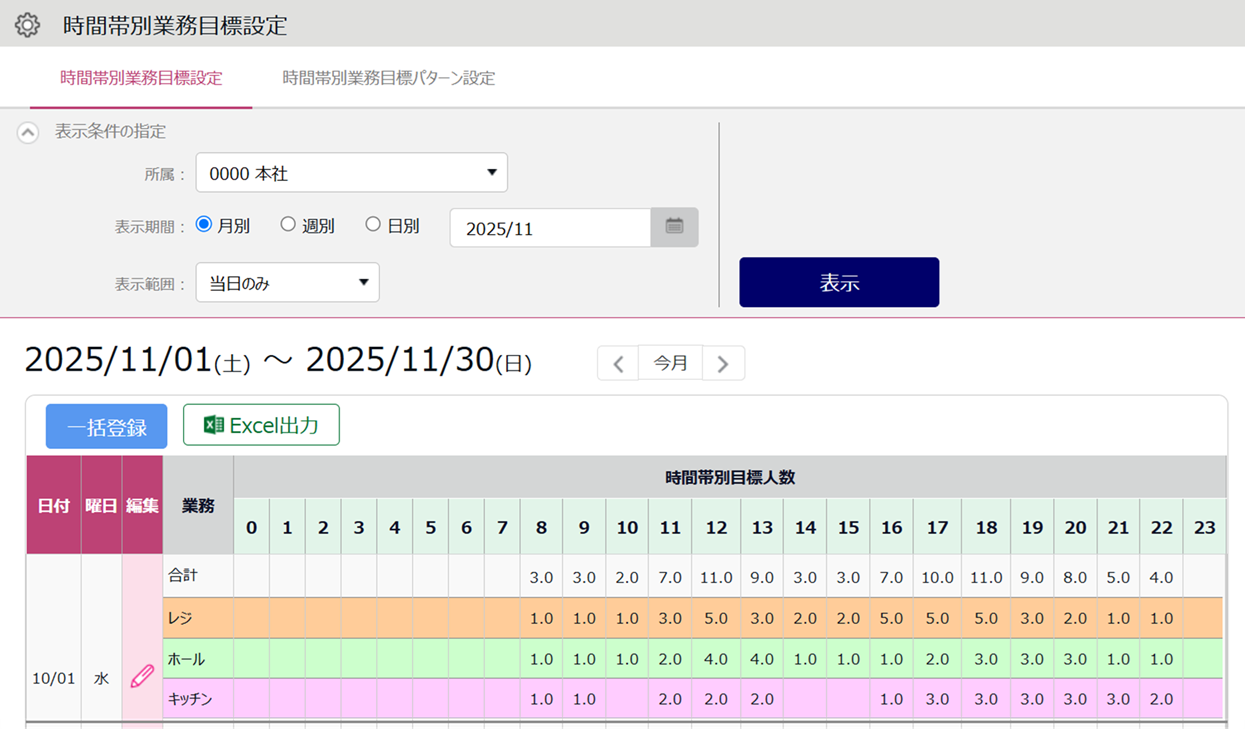Click the 2025/11 date input field

[550, 228]
